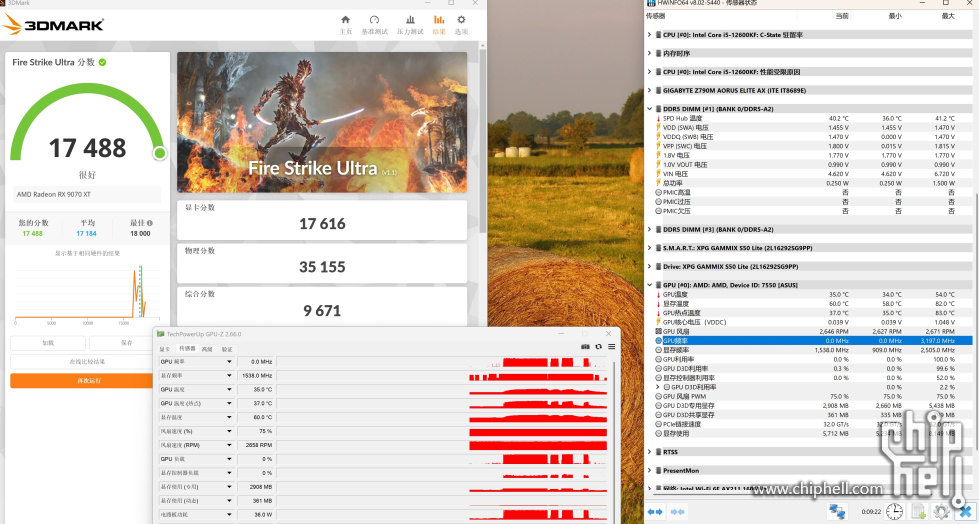Open the 3DMark Stress Tests (压力测试) icon
Viewport: 979px width, 524px height.
point(410,20)
